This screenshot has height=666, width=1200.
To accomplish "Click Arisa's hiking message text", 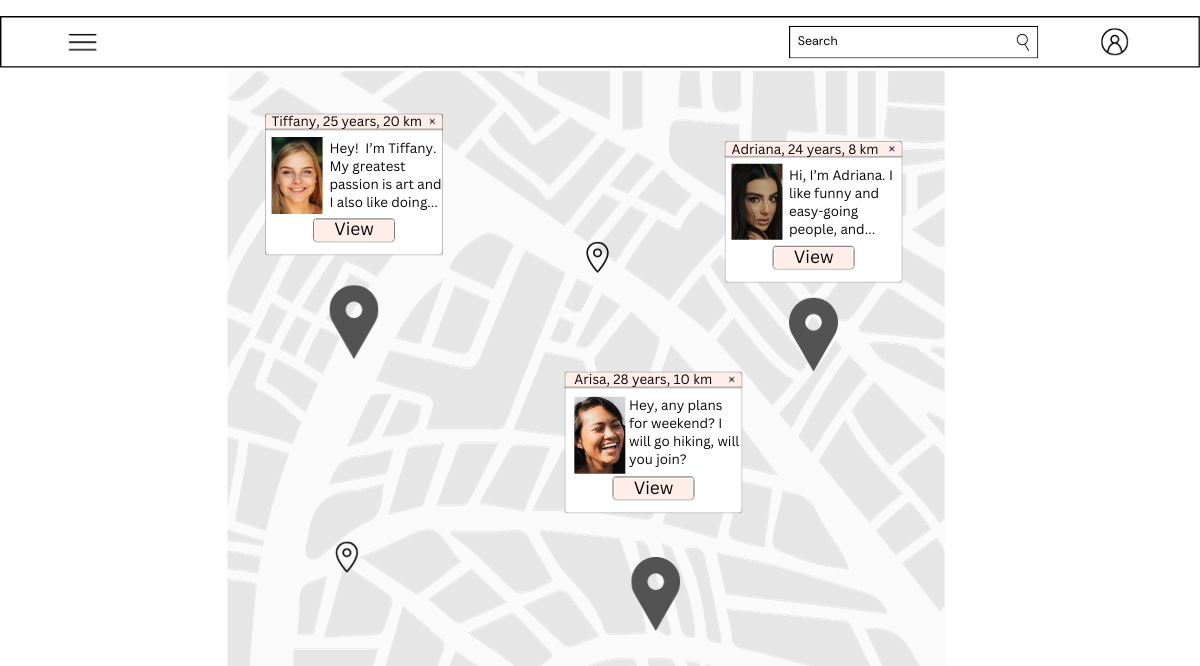I will pos(684,433).
